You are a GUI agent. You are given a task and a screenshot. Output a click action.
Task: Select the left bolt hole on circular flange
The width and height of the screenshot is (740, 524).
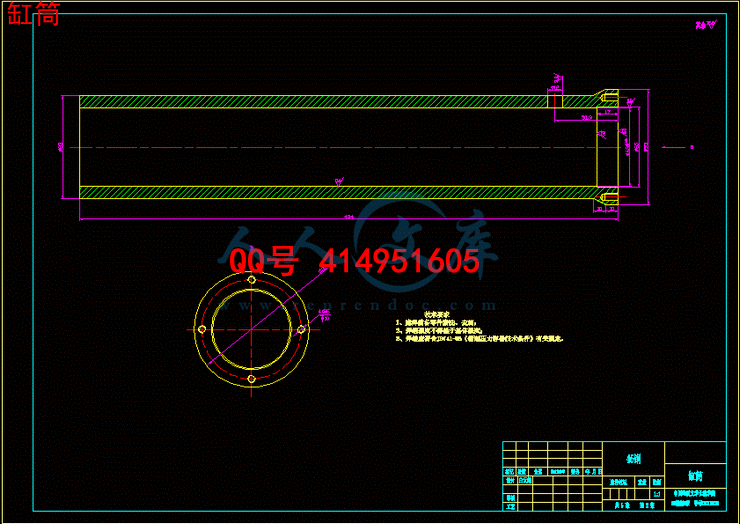point(202,329)
